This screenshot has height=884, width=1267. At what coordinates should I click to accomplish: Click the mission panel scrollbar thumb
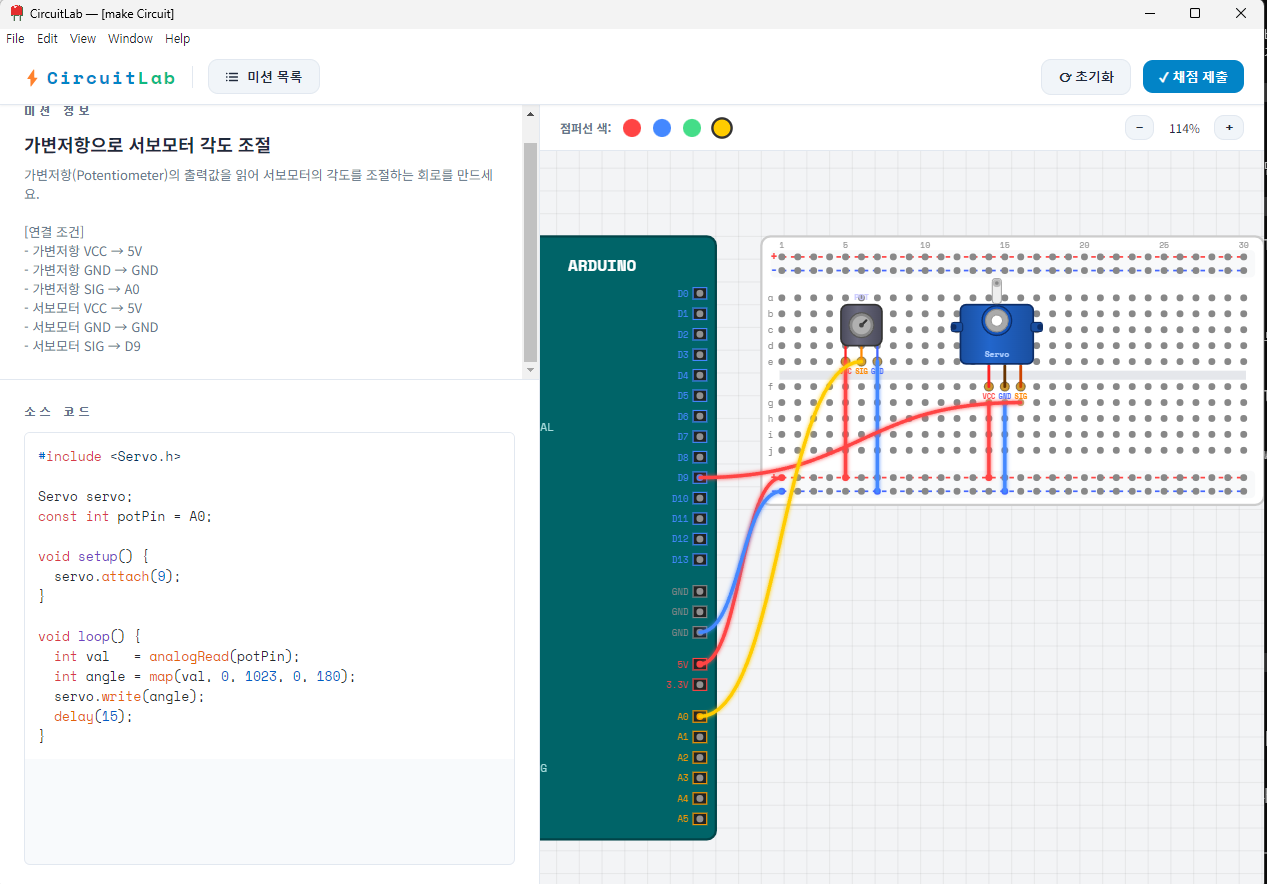(530, 251)
